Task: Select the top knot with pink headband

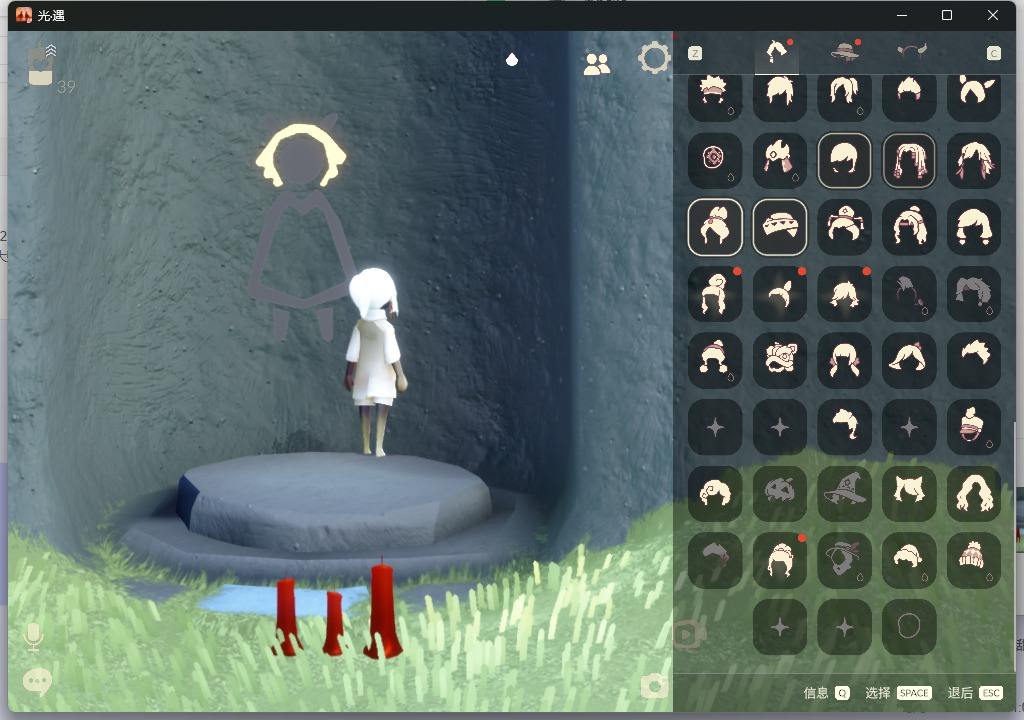Action: point(974,427)
